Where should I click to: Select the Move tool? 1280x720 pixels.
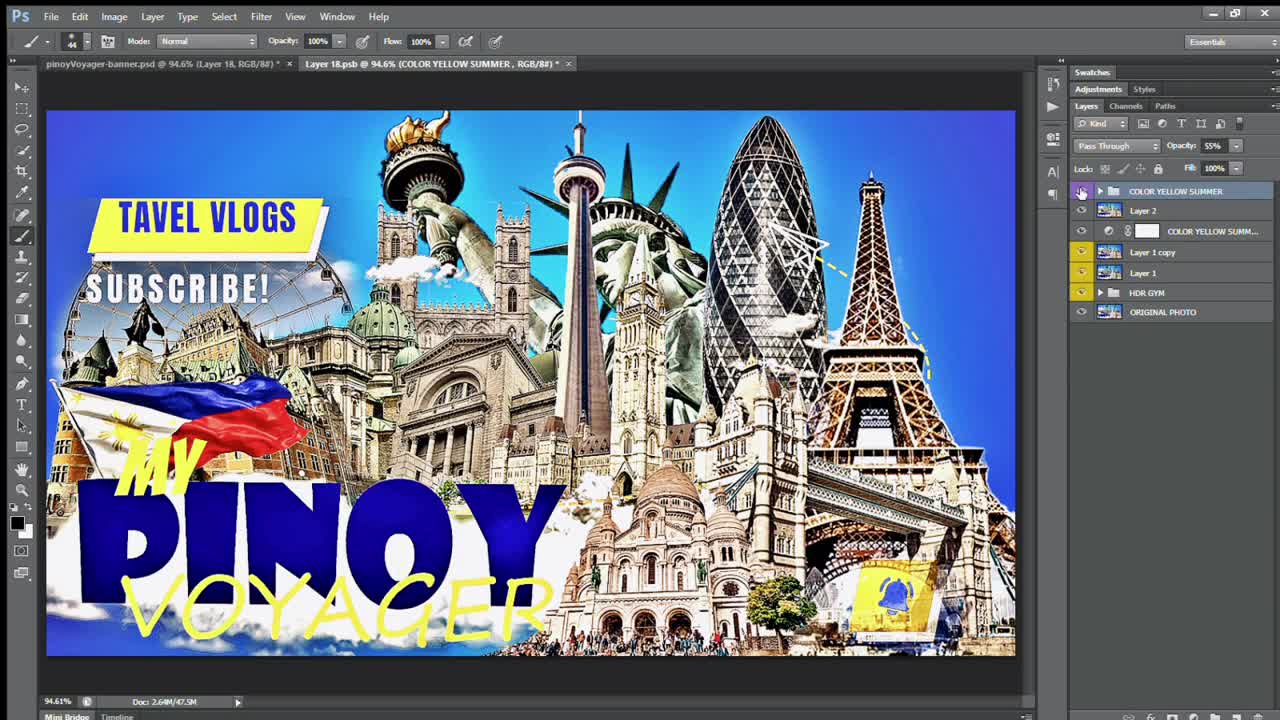tap(22, 87)
